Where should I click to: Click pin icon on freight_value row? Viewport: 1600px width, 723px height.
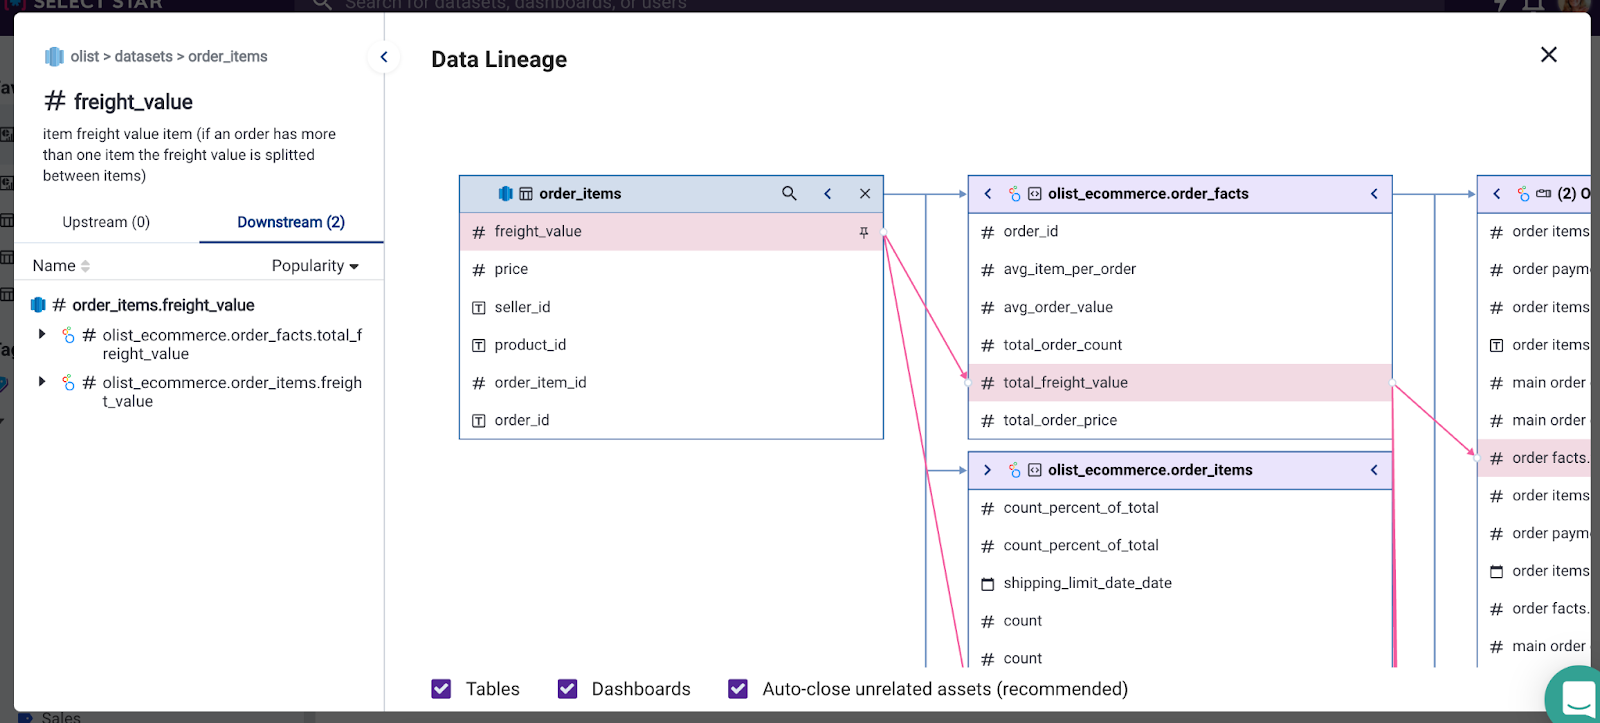pyautogui.click(x=864, y=232)
